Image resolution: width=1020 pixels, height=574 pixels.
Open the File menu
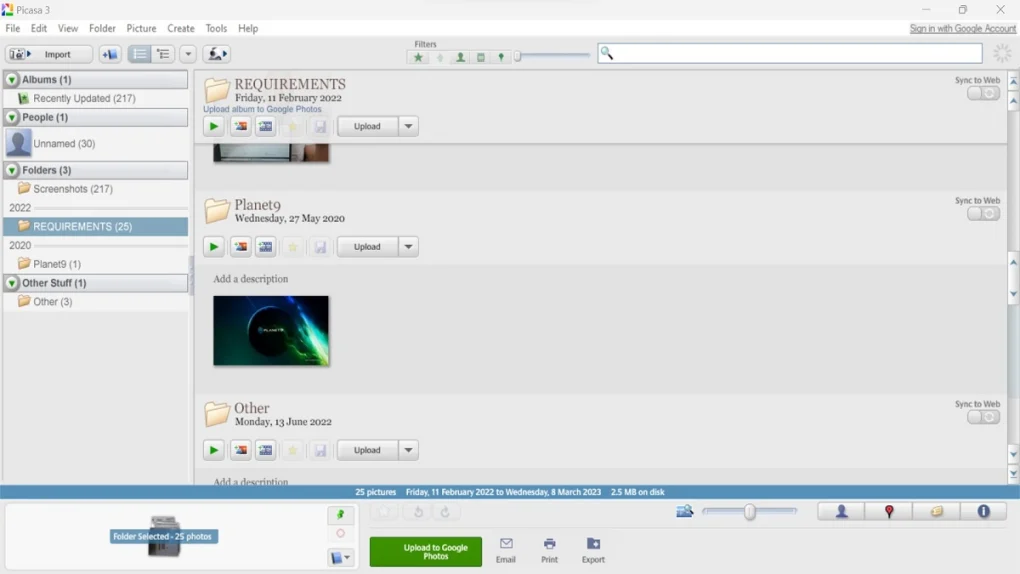[12, 29]
